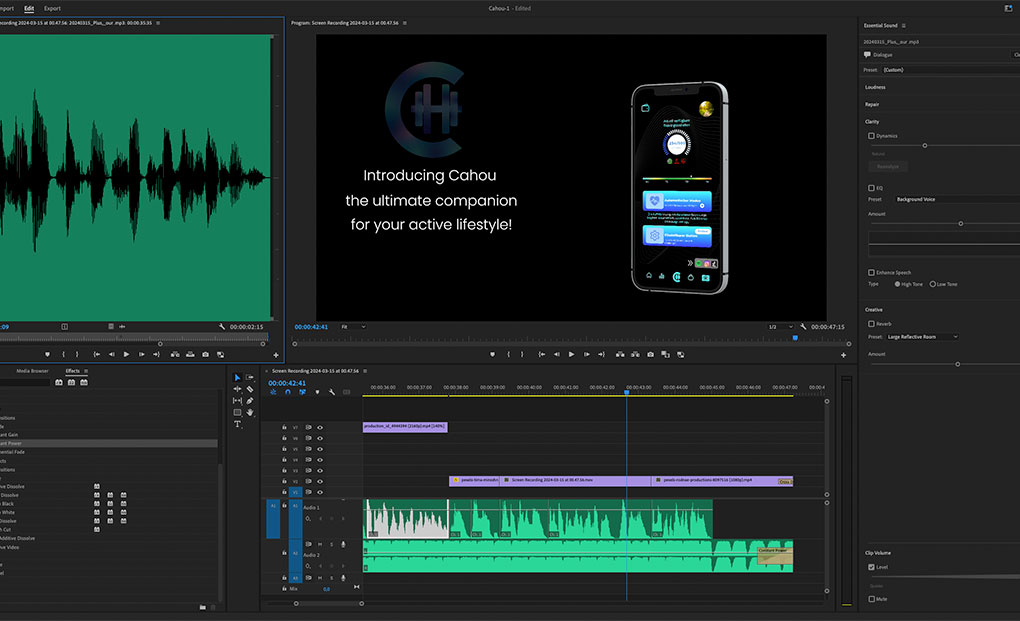
Task: Open the Effects panel menu icon
Action: (86, 371)
